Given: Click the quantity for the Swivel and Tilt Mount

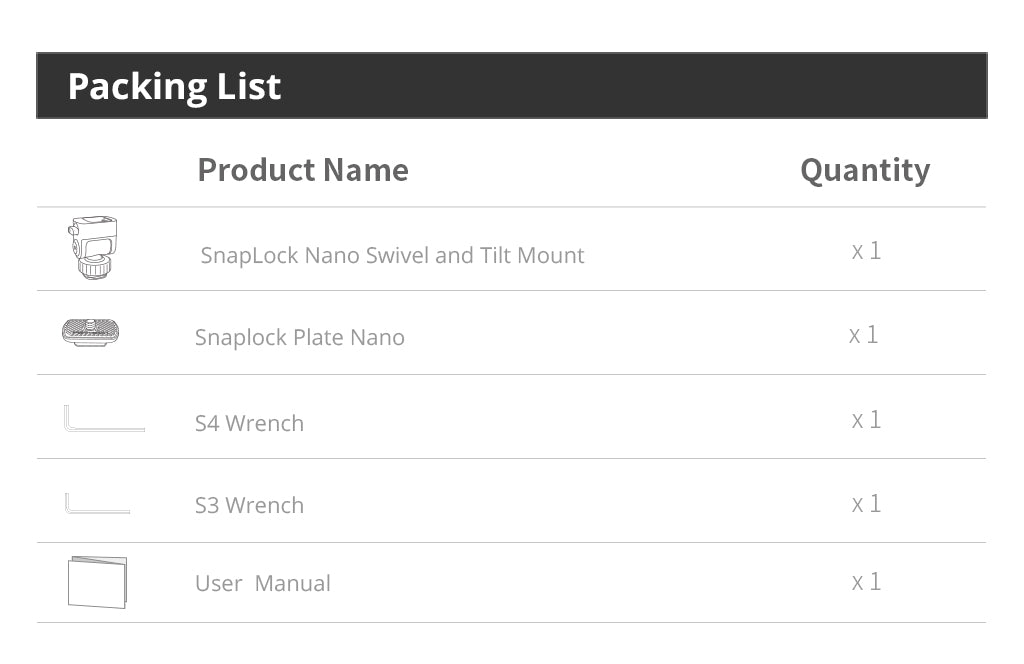Looking at the screenshot, I should [866, 251].
